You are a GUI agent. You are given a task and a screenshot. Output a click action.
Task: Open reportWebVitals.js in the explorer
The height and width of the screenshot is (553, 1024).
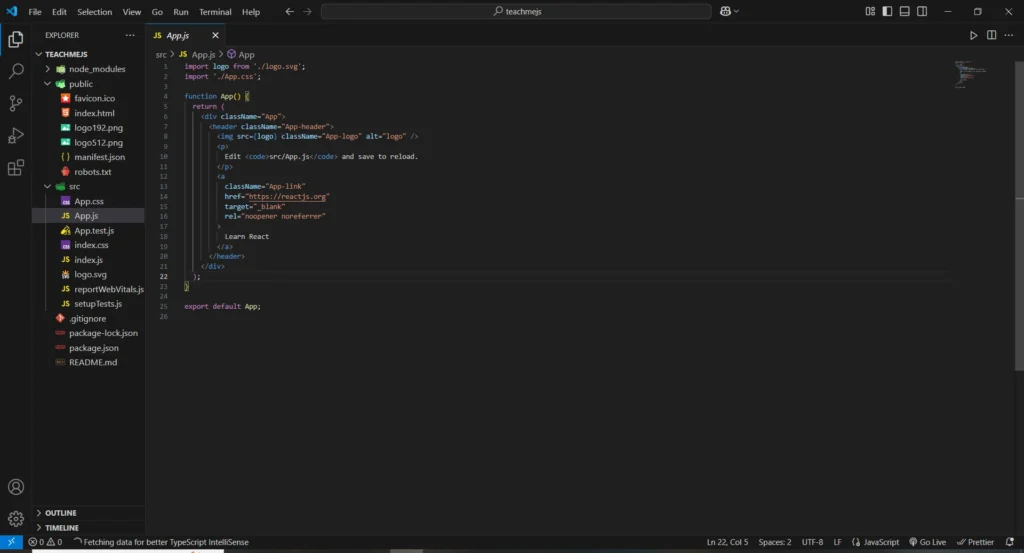point(108,289)
